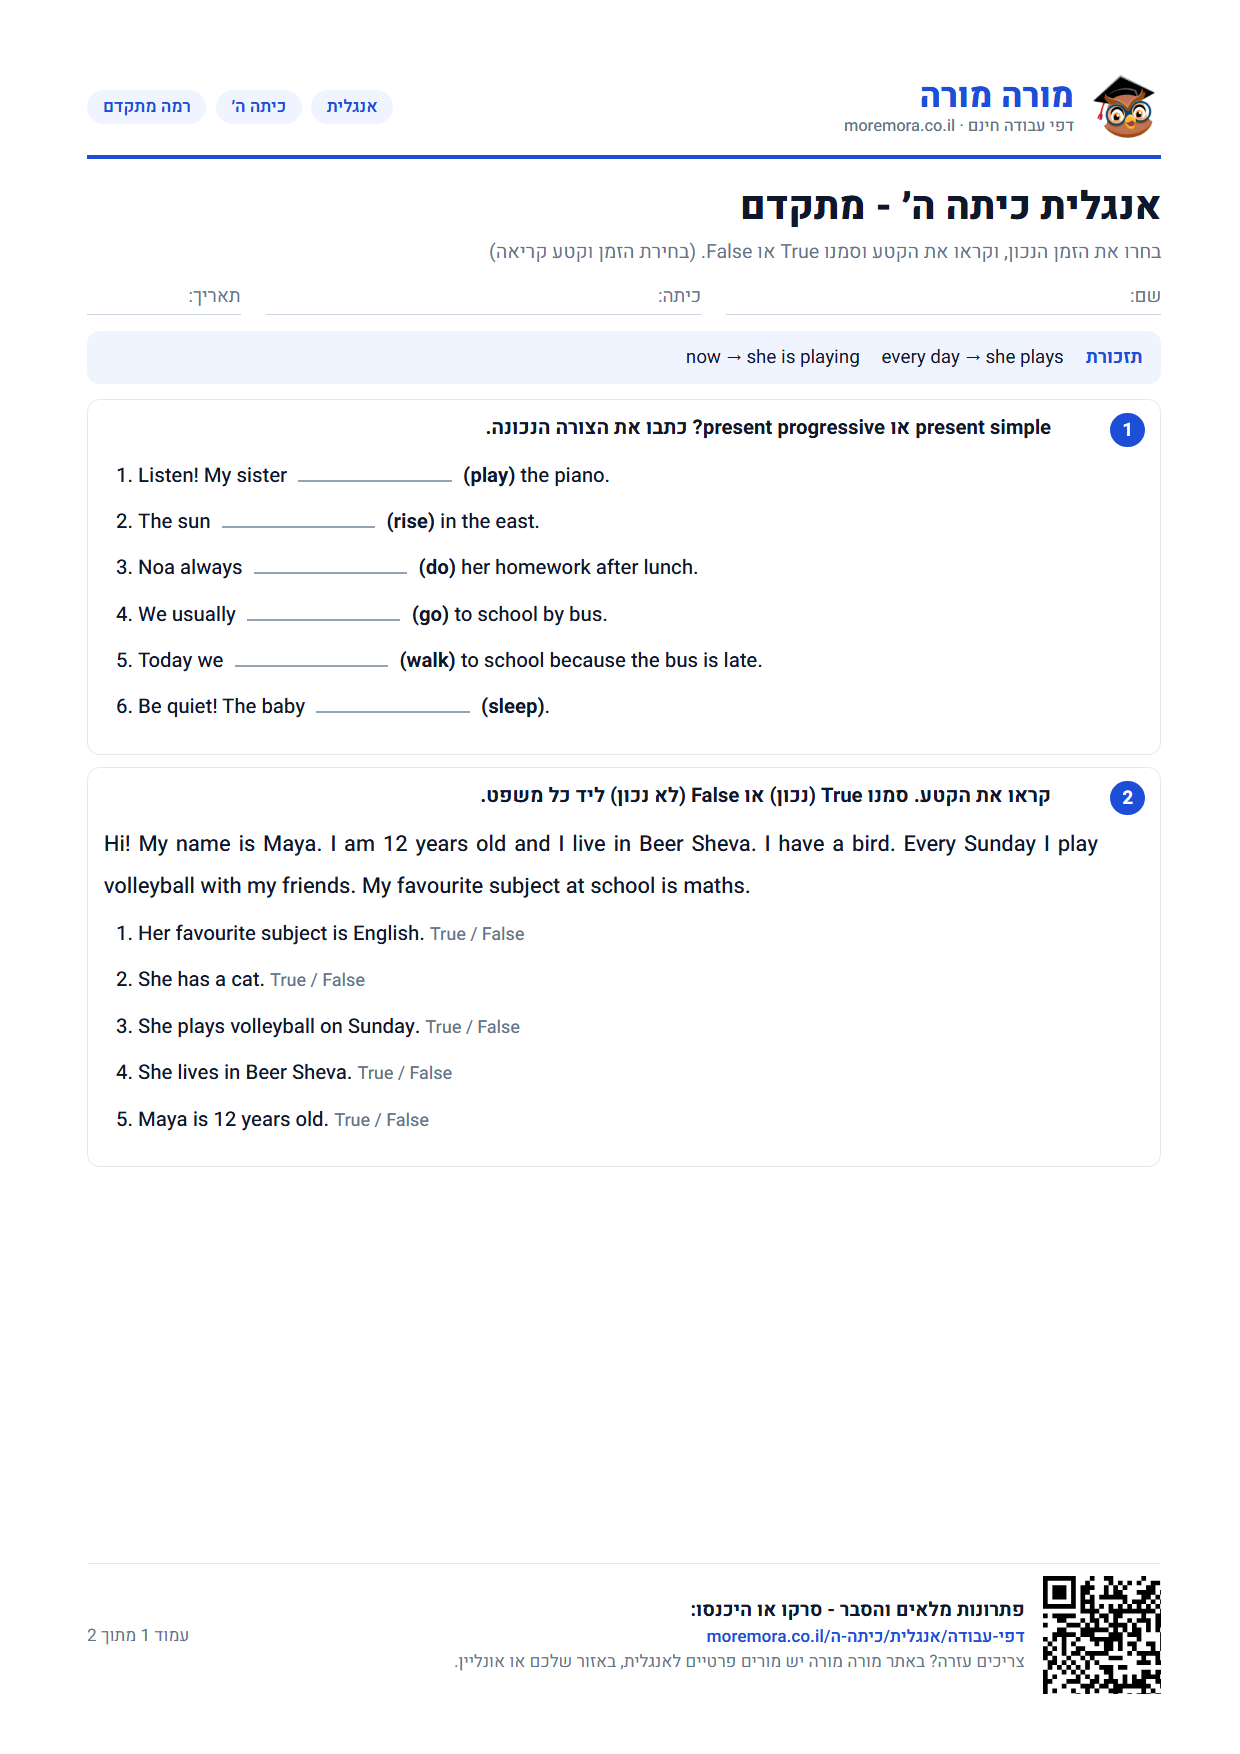Click the QR code in footer

pos(1101,1634)
